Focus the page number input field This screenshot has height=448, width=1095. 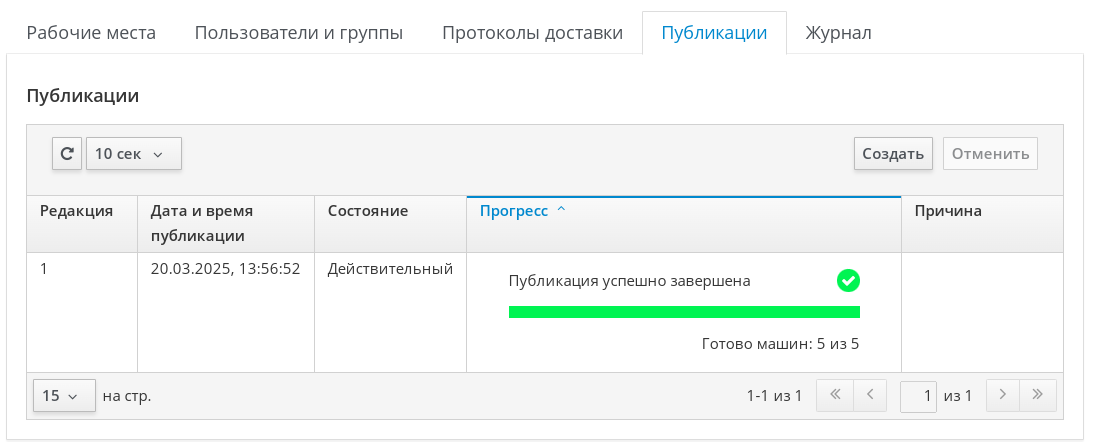point(918,396)
